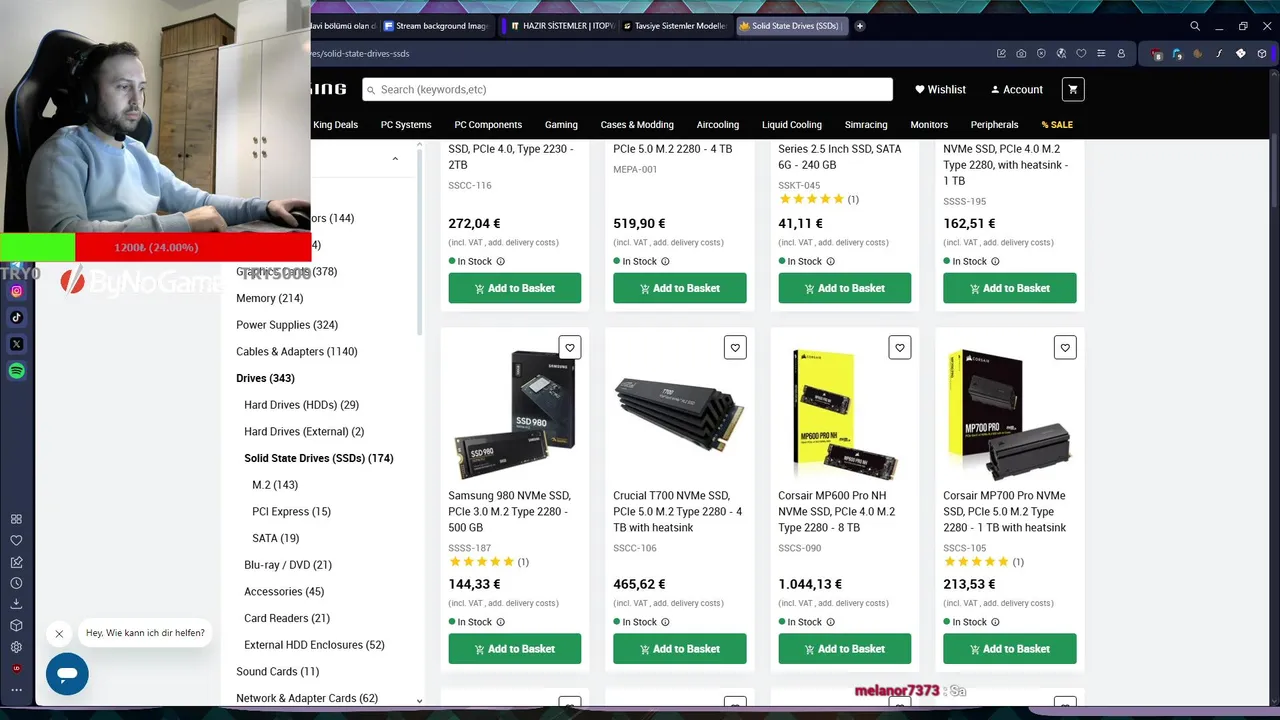This screenshot has height=720, width=1280.
Task: Select Power Supplies (324) category
Action: coord(287,325)
